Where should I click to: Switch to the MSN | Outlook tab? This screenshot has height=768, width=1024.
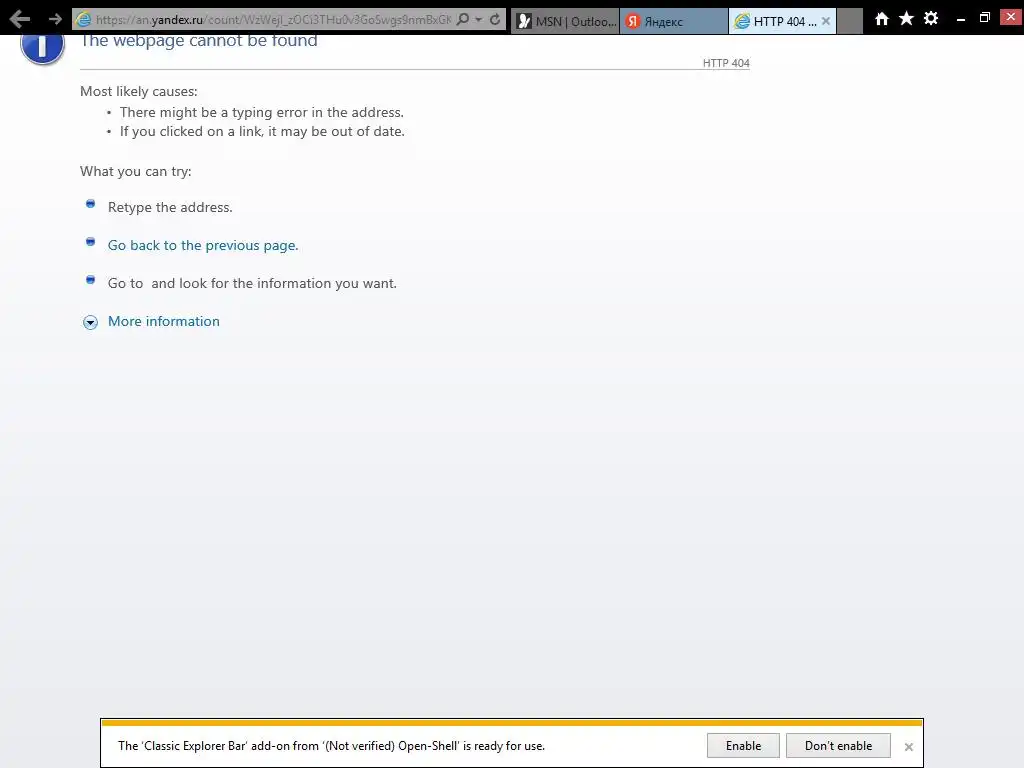click(x=566, y=21)
